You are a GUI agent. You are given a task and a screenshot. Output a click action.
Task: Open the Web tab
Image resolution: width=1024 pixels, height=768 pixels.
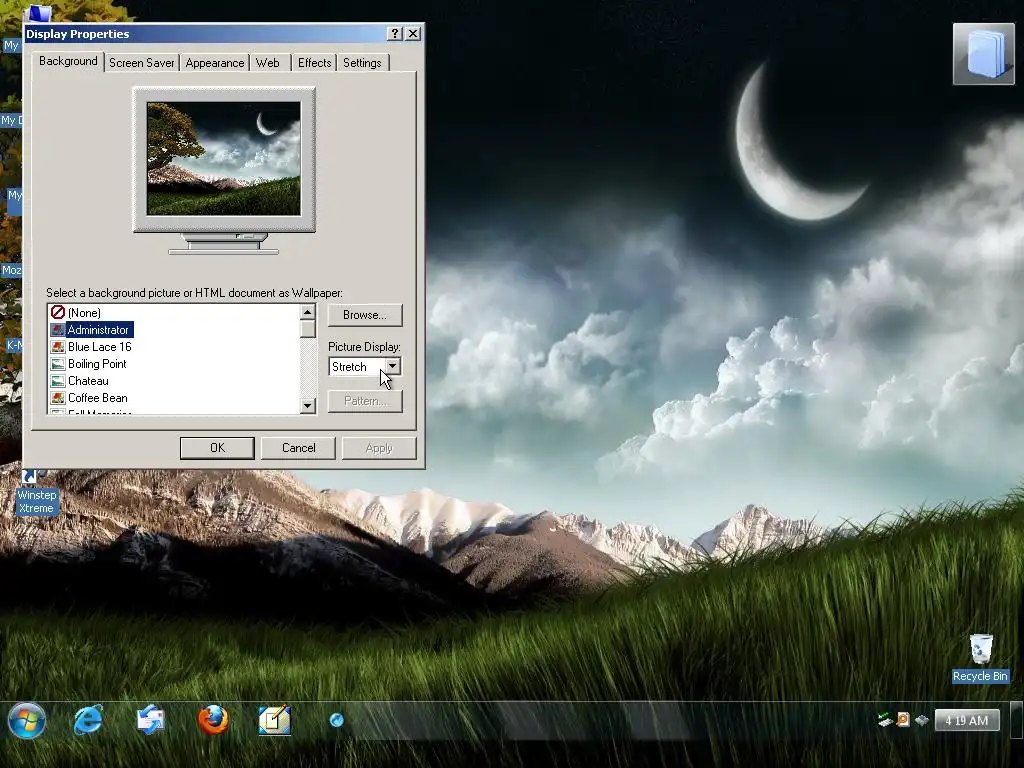(268, 63)
